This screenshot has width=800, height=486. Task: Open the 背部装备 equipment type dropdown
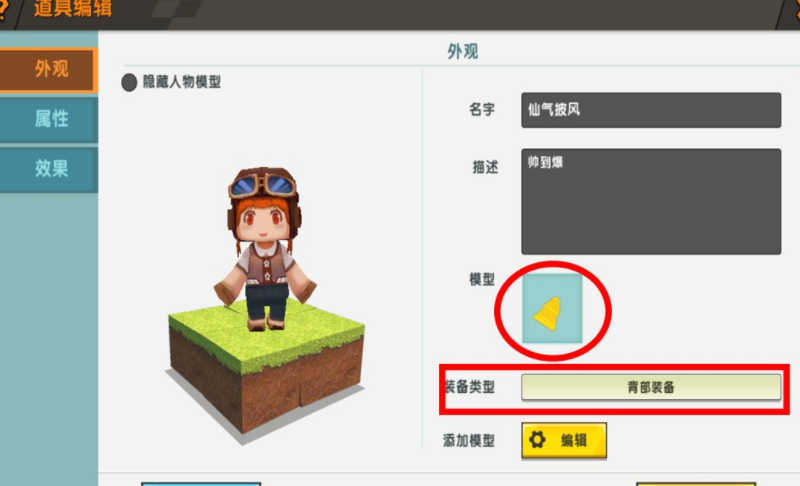651,387
